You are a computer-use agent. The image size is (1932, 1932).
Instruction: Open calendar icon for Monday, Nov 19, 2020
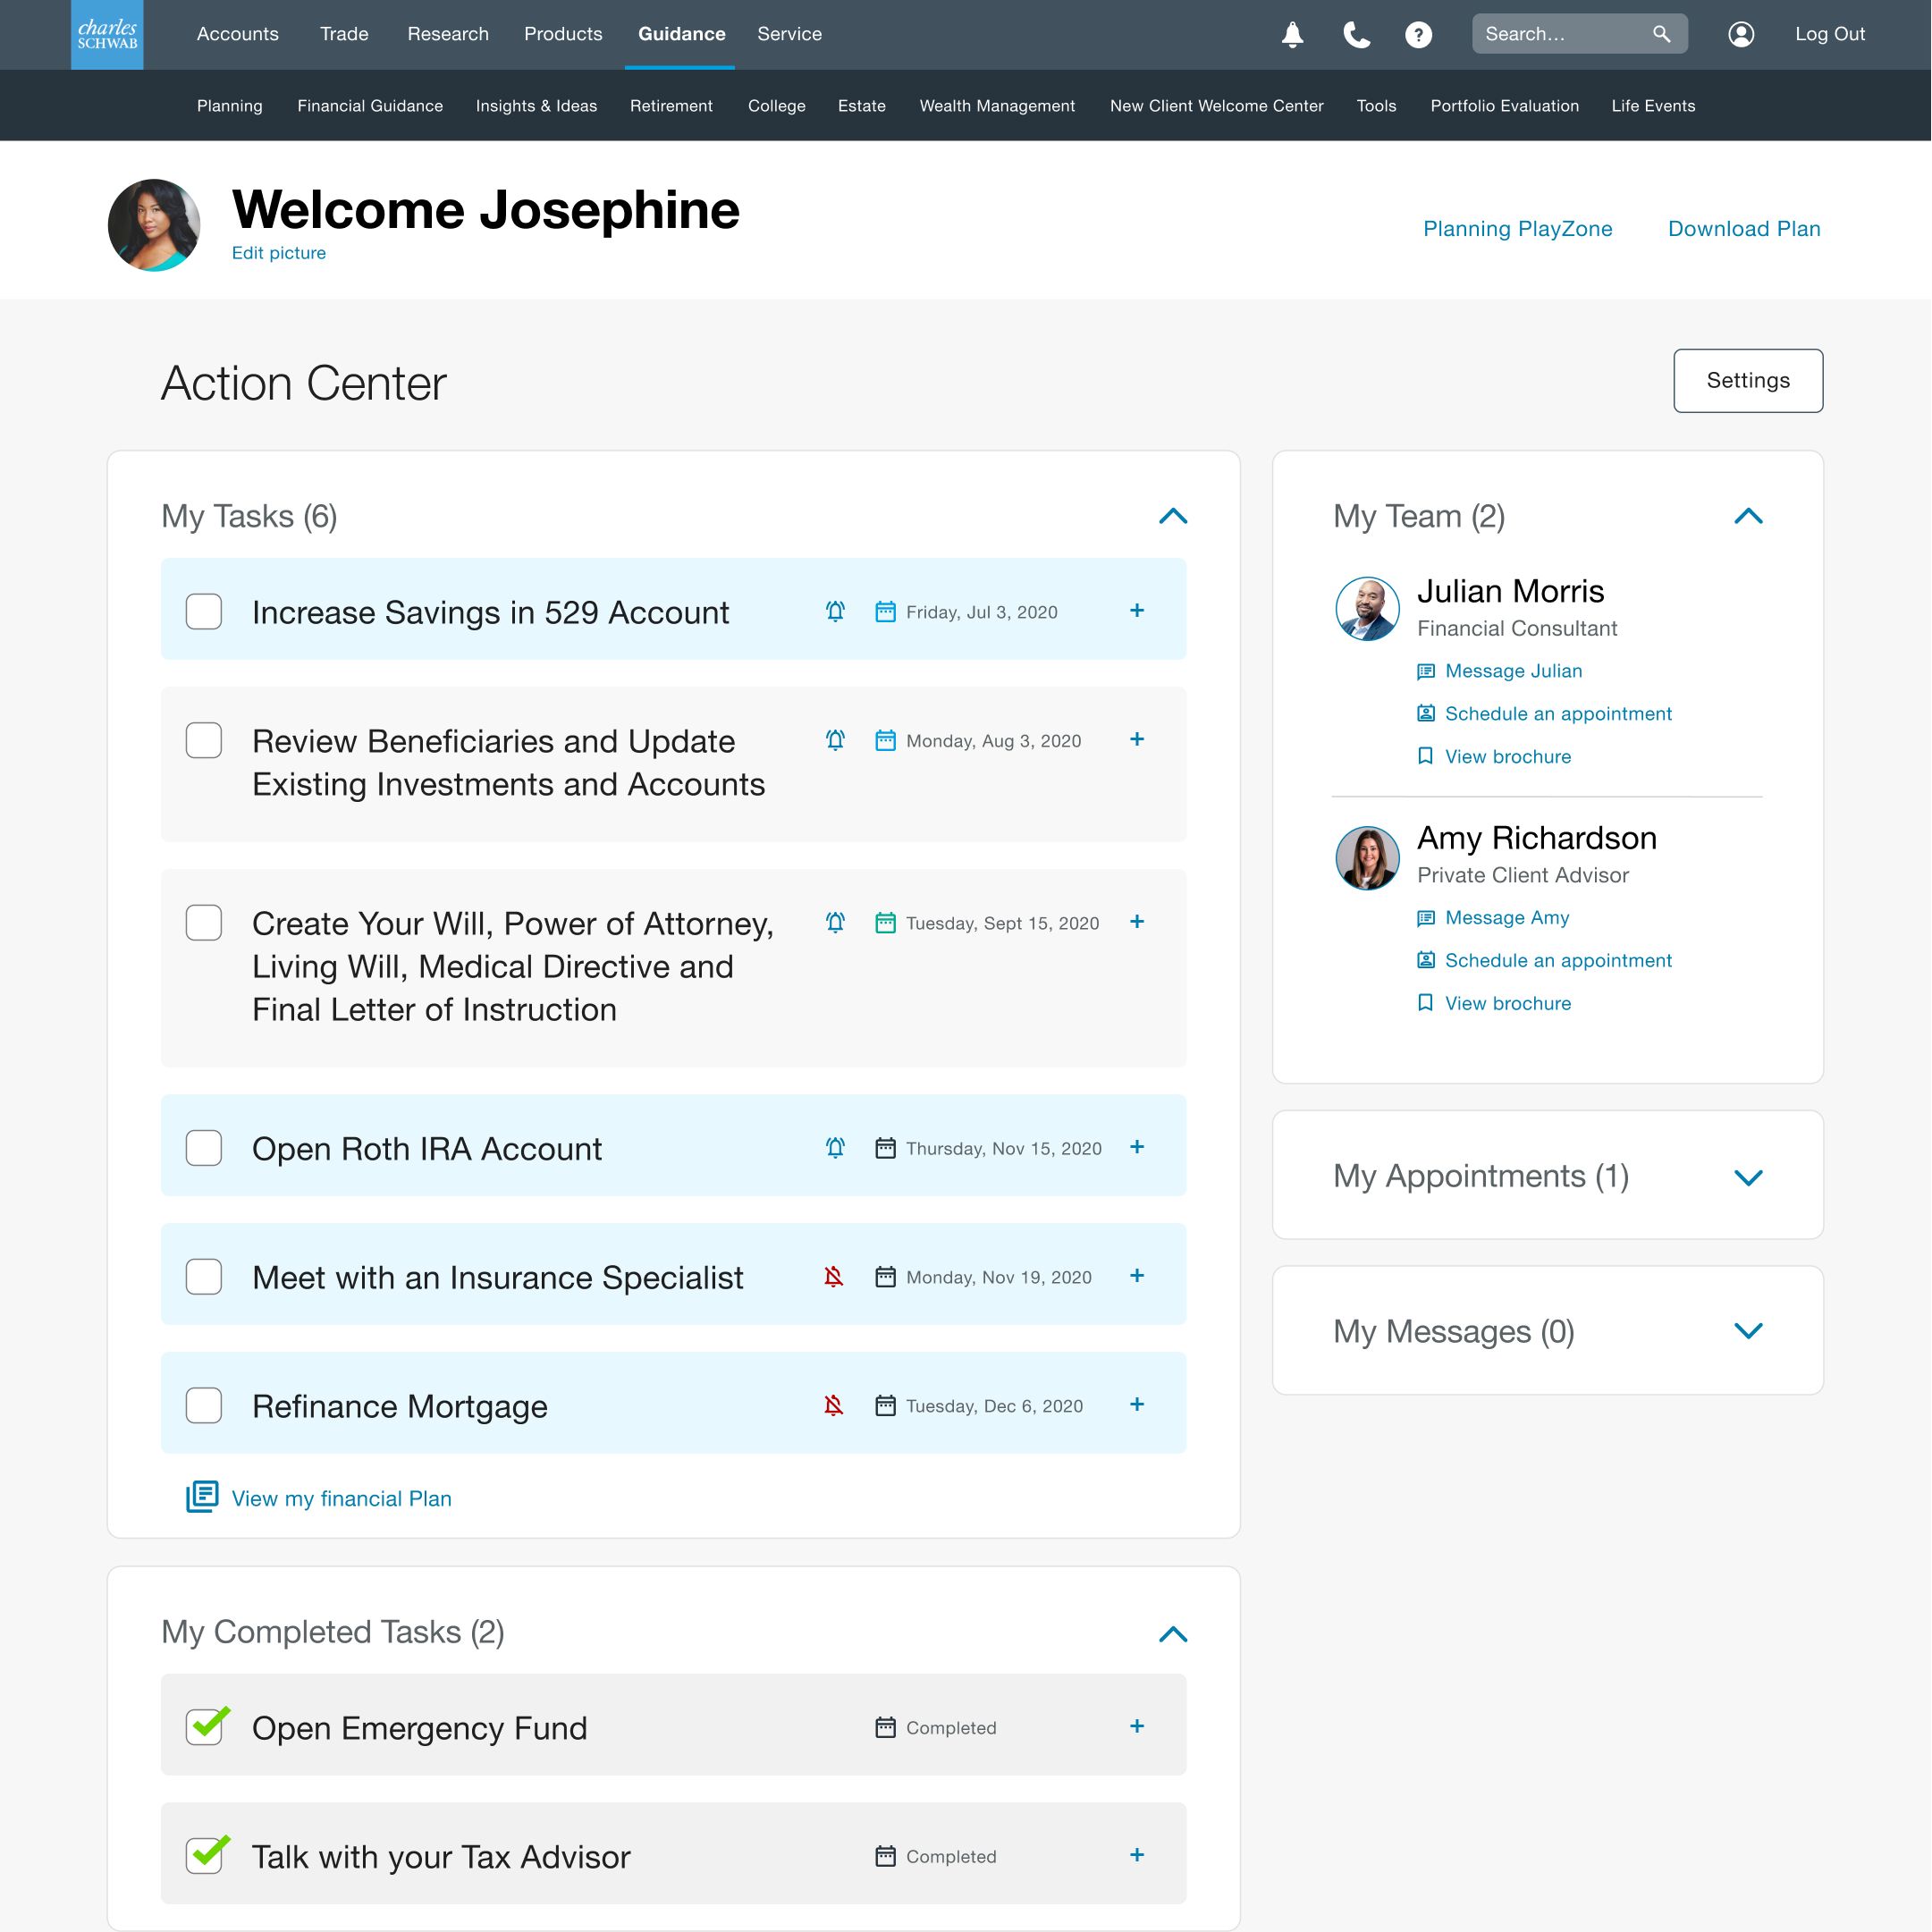tap(885, 1276)
